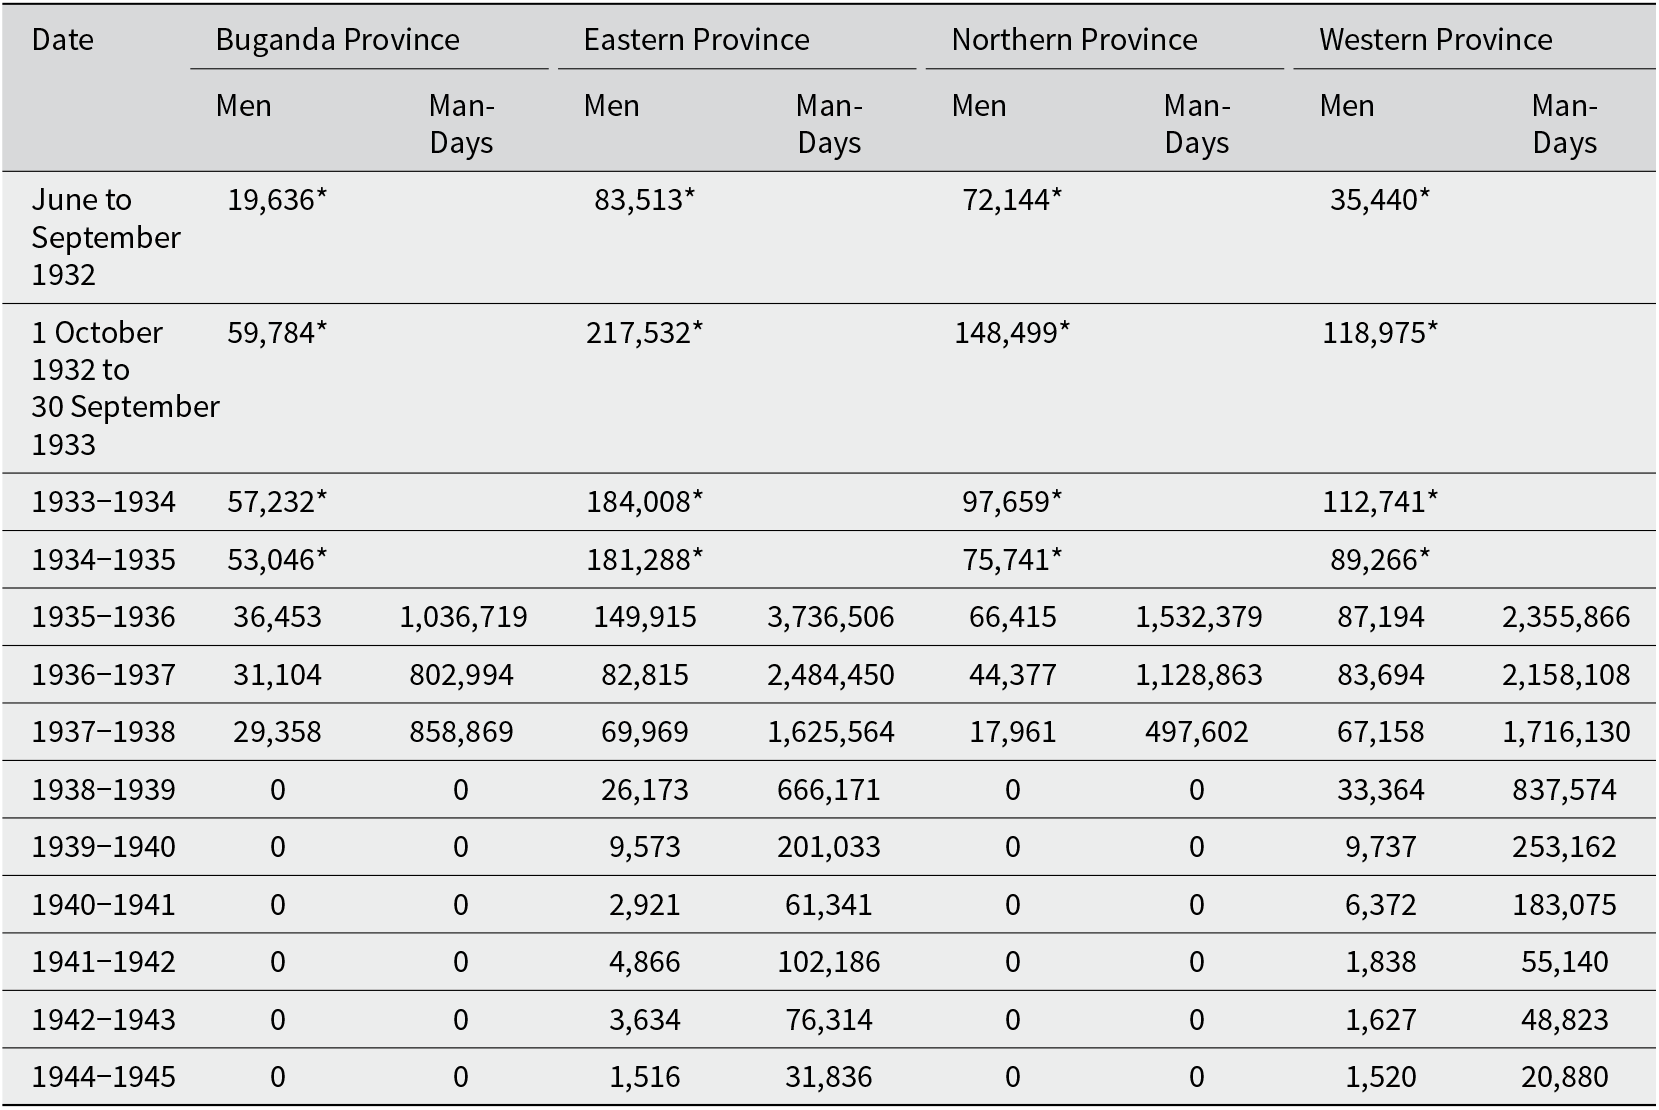The height and width of the screenshot is (1110, 1659).
Task: Select Western man-days 20,880
Action: point(1565,1077)
